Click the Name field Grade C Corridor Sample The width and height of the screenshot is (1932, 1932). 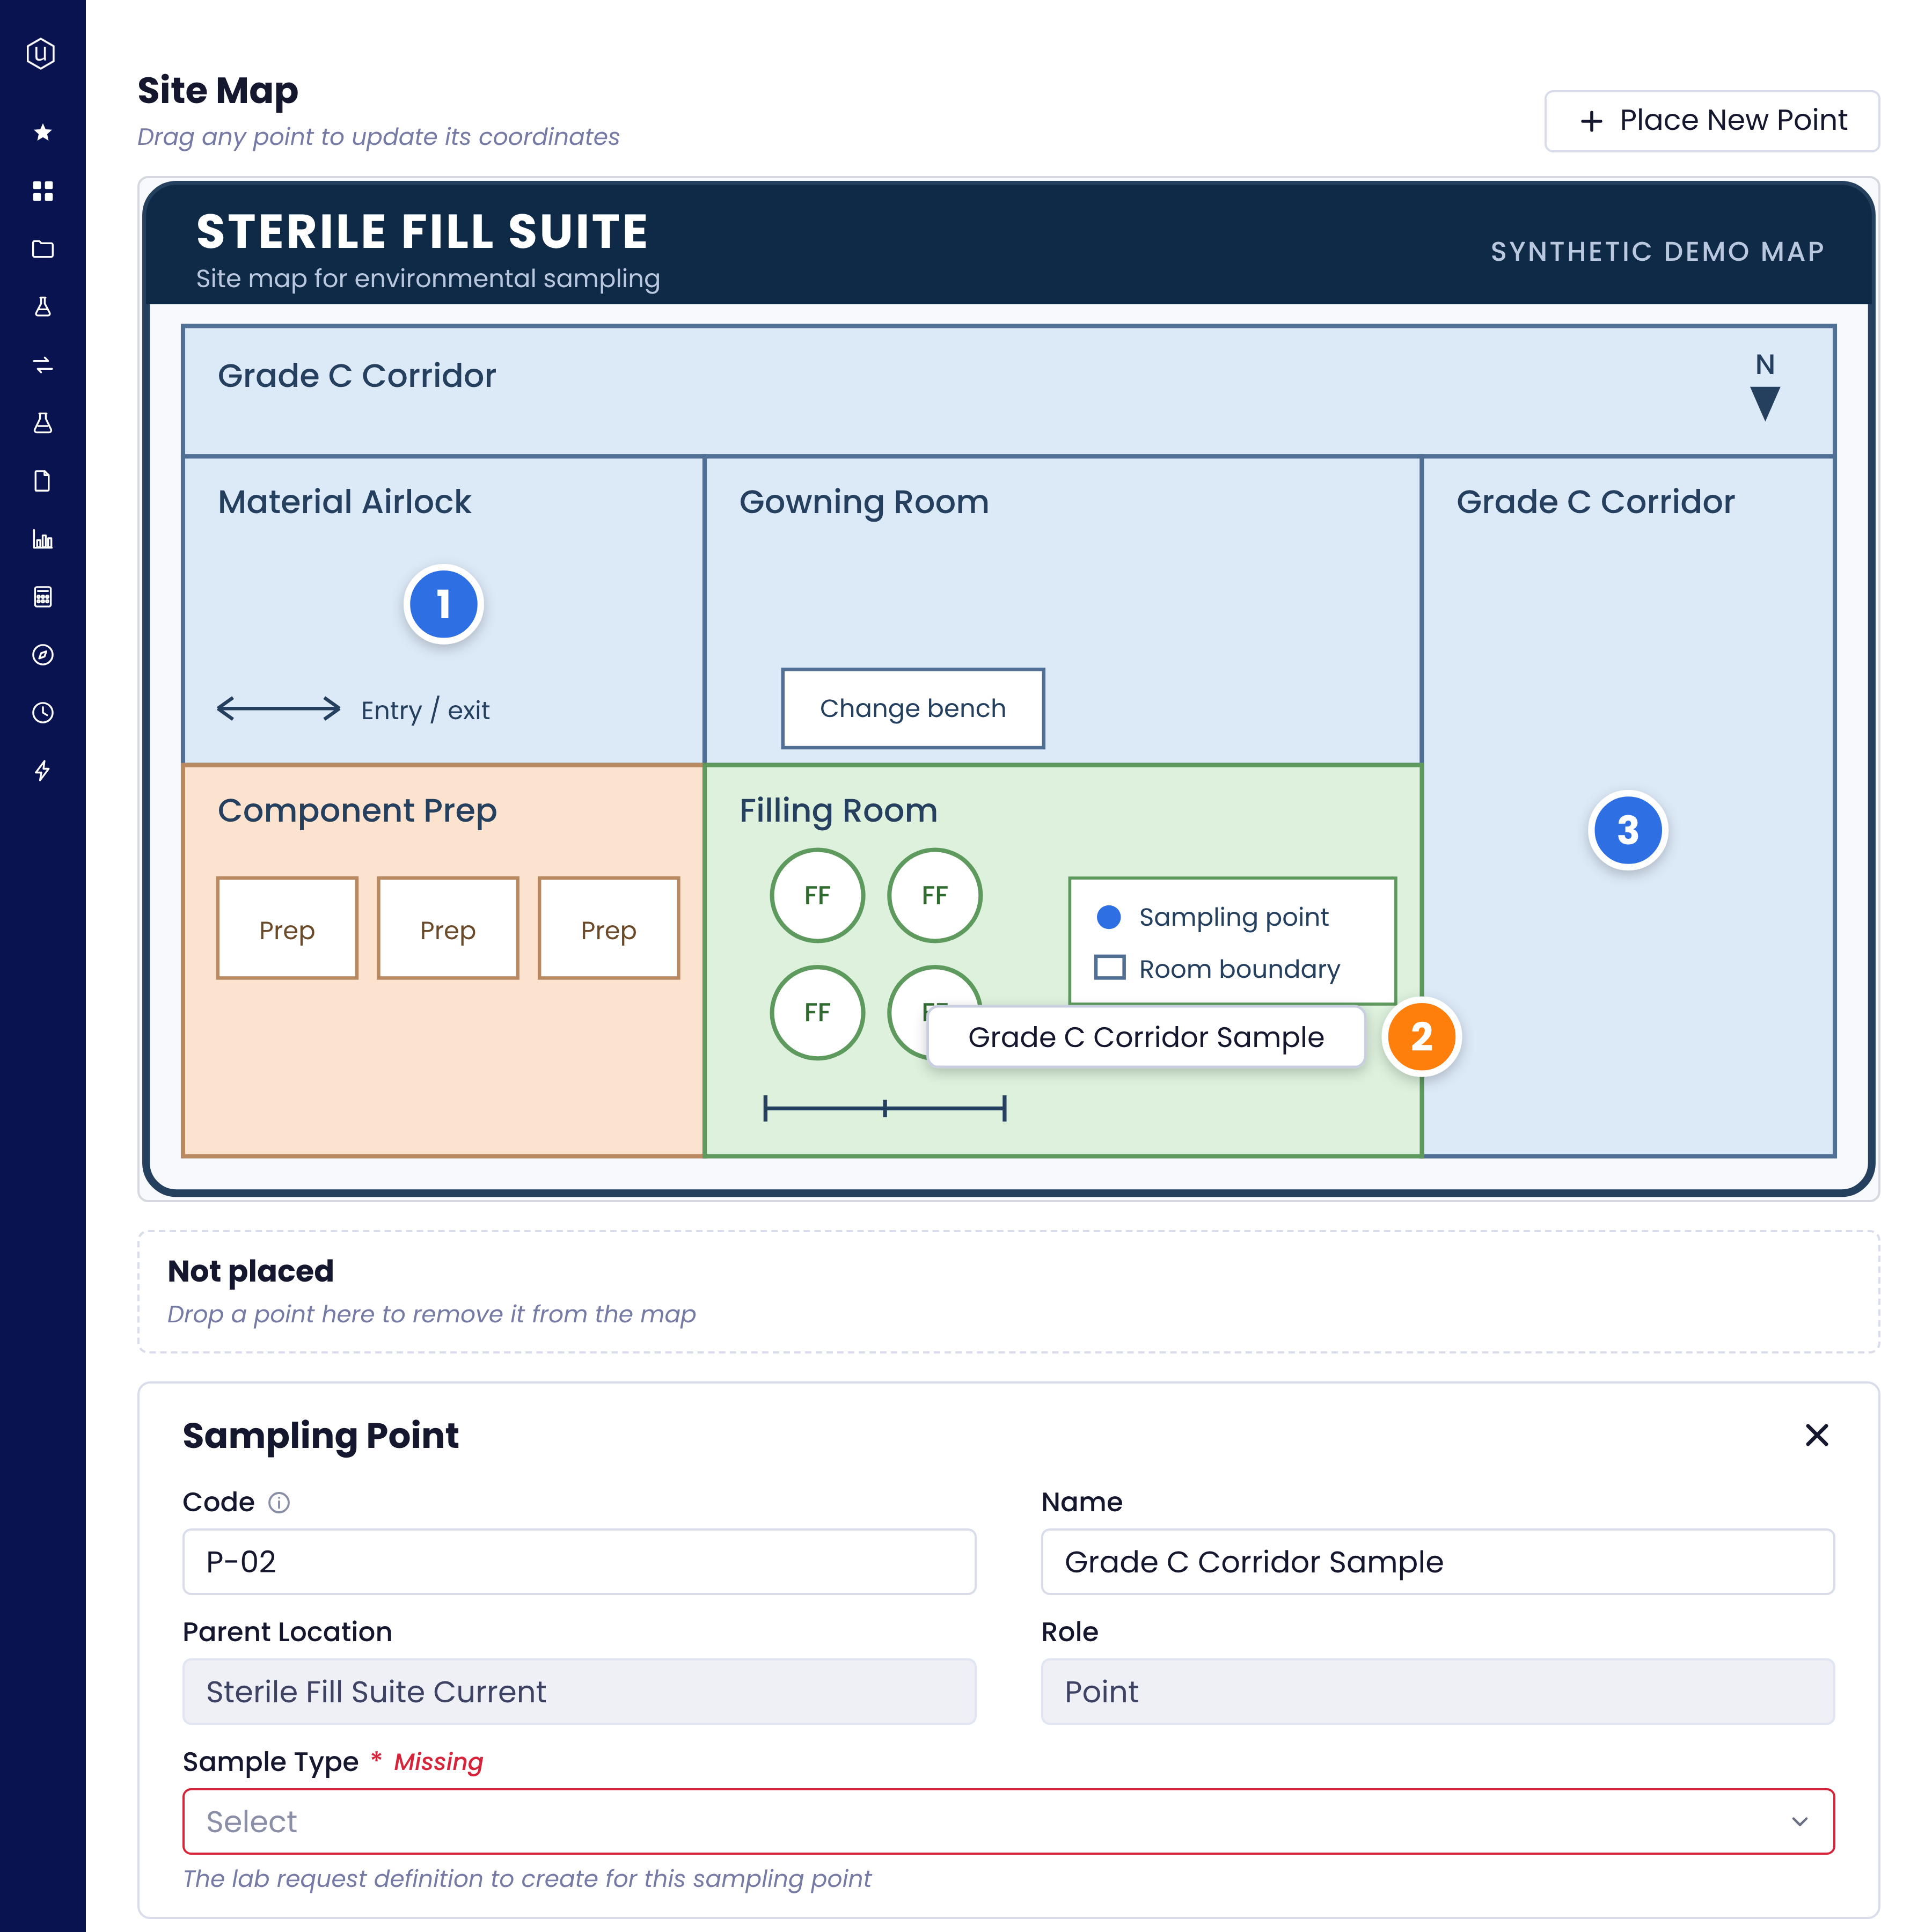[x=1437, y=1561]
